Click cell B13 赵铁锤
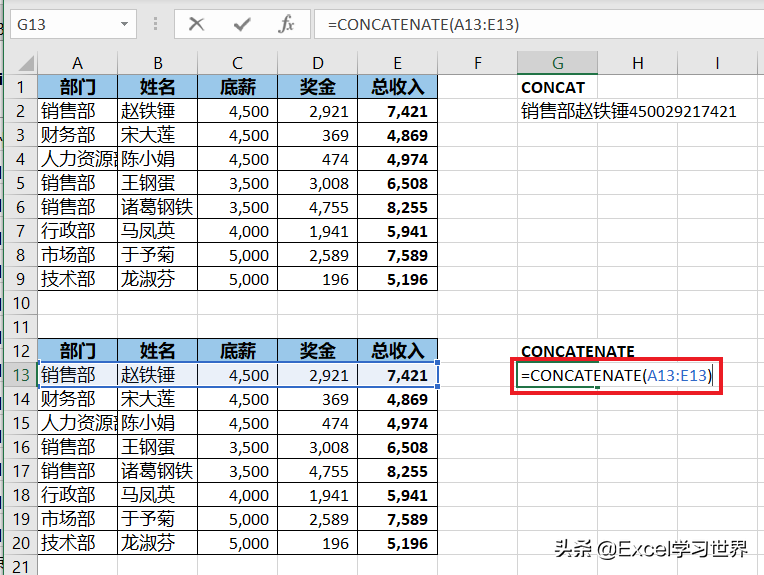 (157, 375)
